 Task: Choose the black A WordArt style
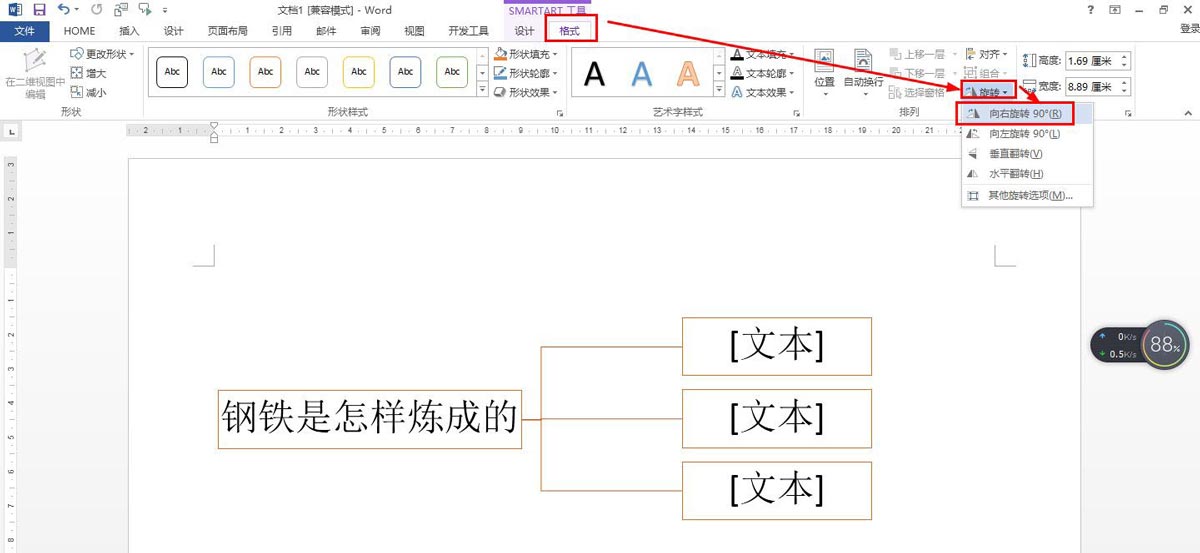tap(595, 73)
